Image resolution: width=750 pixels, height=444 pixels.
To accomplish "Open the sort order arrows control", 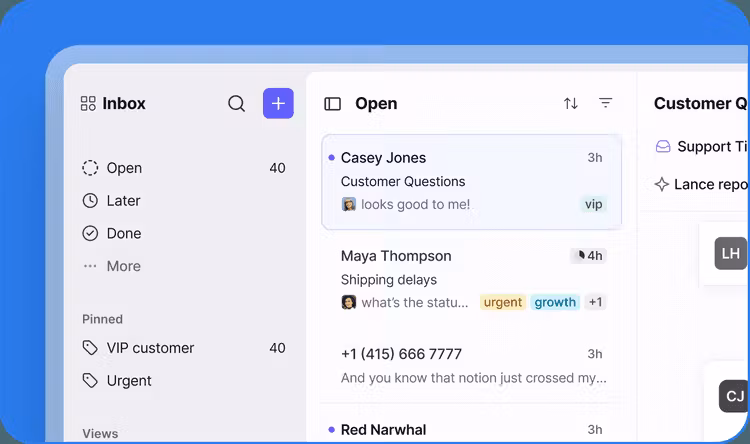I will tap(570, 104).
